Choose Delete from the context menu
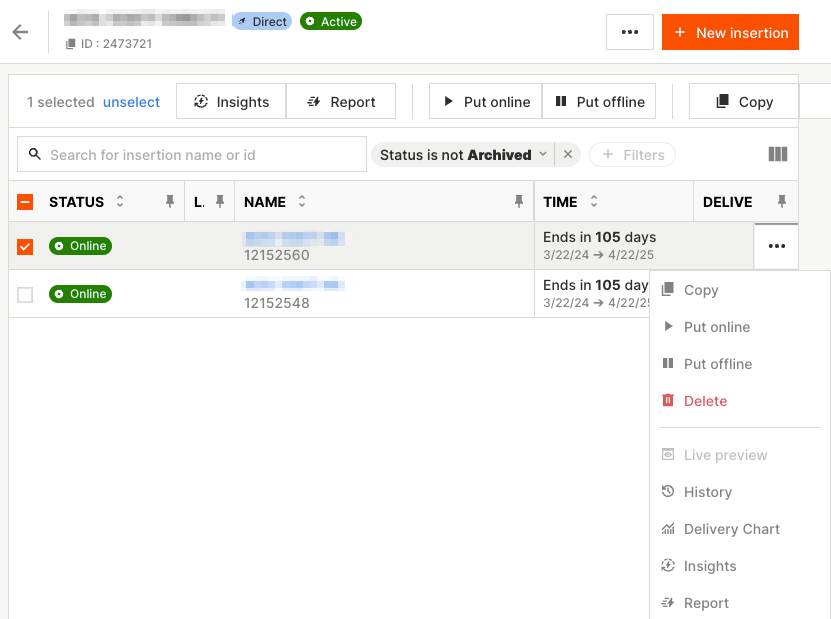The image size is (831, 619). coord(705,401)
